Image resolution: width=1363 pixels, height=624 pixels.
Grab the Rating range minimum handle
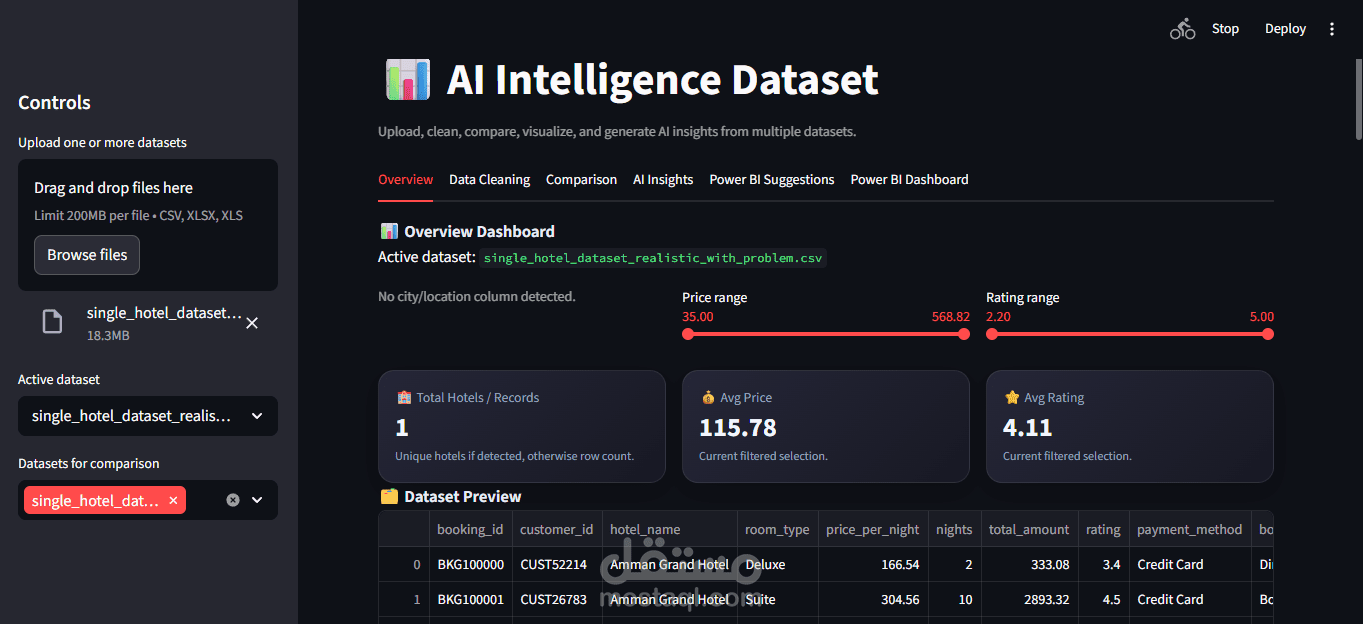point(992,334)
